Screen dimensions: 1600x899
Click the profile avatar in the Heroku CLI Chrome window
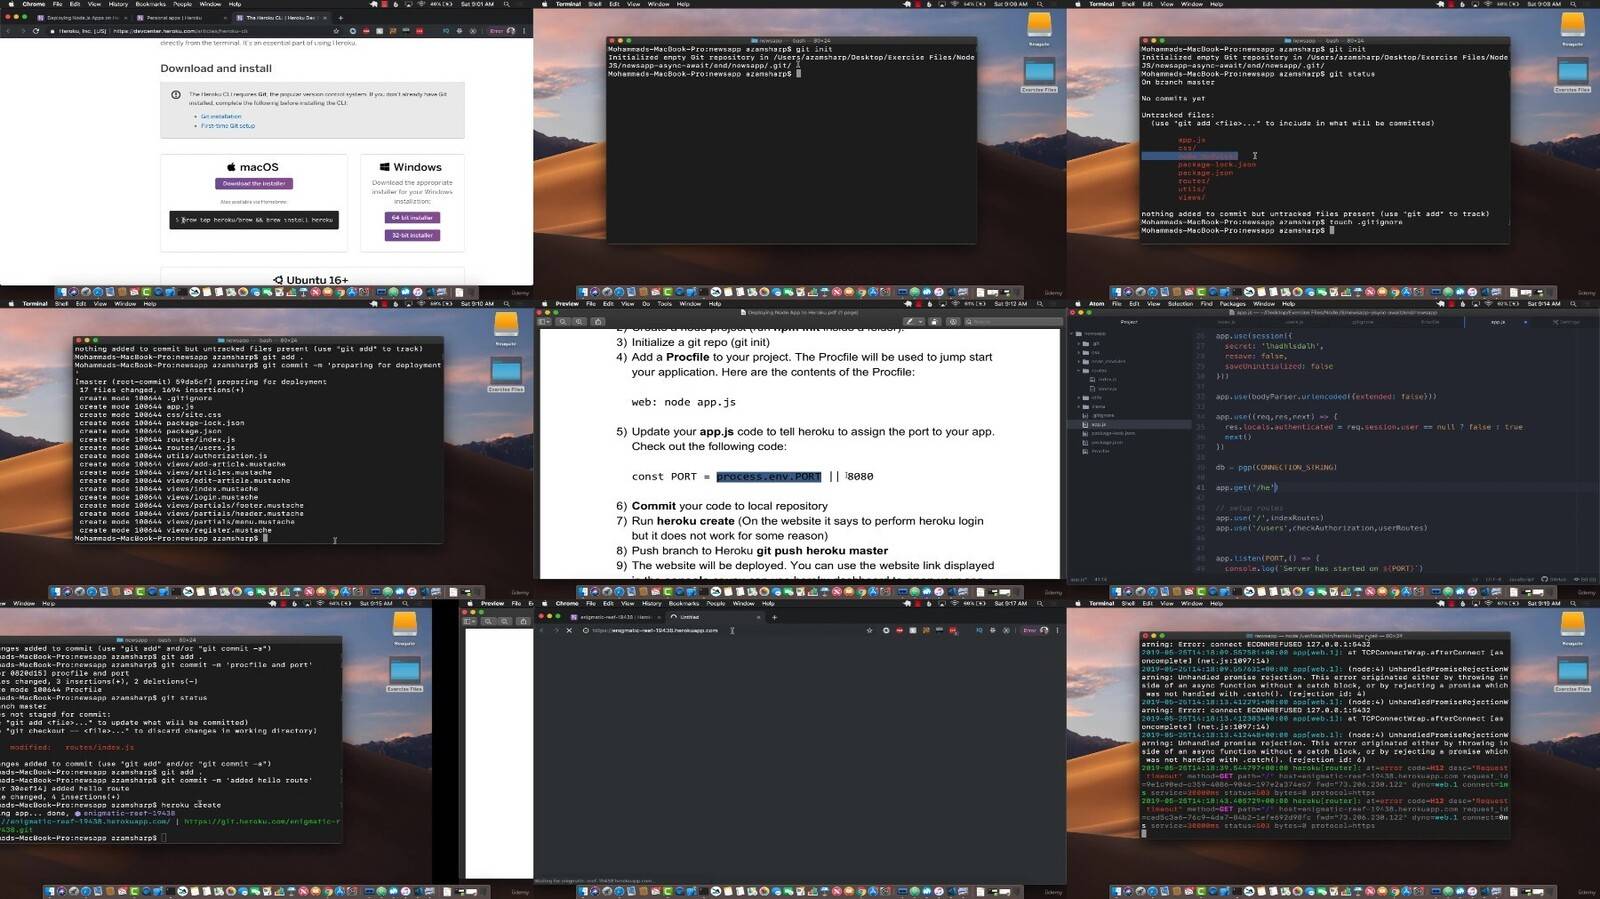click(510, 31)
